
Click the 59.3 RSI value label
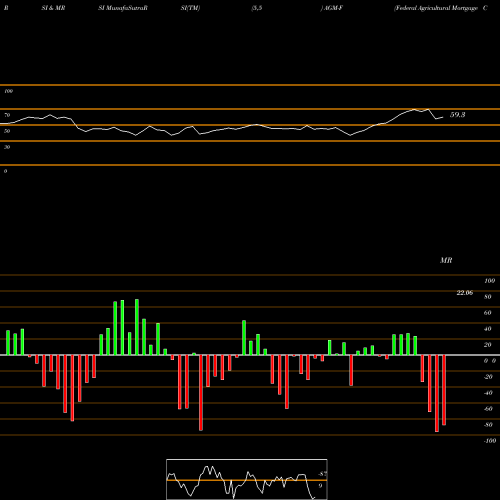[x=457, y=115]
